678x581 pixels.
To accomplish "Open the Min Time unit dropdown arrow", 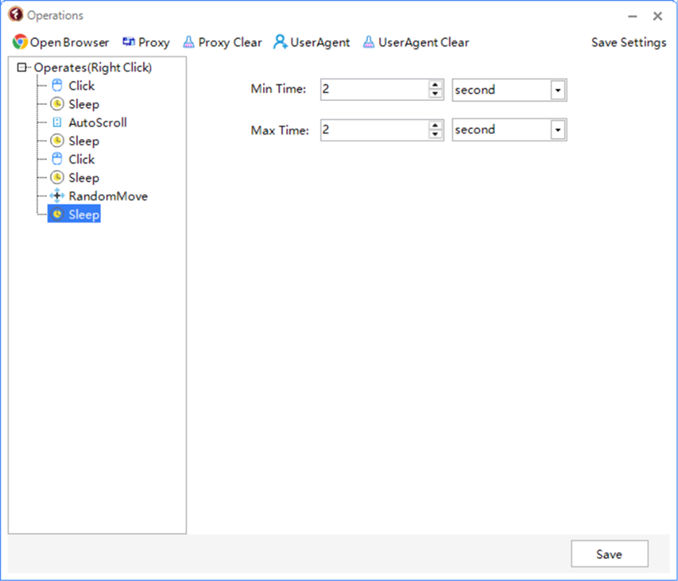I will [x=558, y=90].
